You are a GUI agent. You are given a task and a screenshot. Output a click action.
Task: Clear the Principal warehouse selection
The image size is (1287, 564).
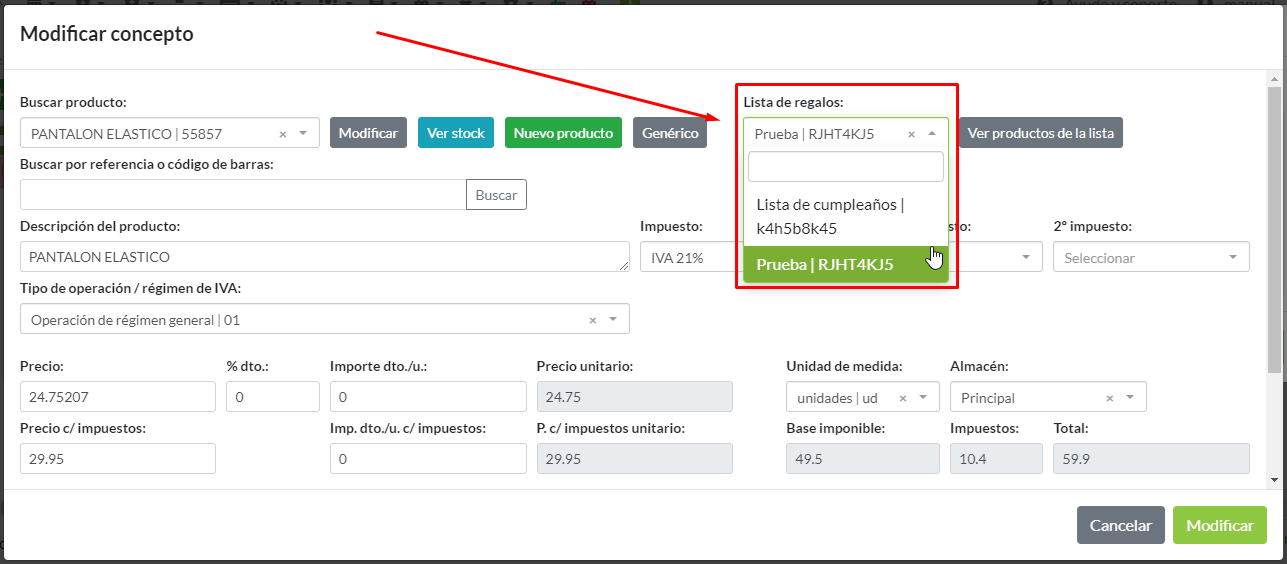click(1109, 398)
